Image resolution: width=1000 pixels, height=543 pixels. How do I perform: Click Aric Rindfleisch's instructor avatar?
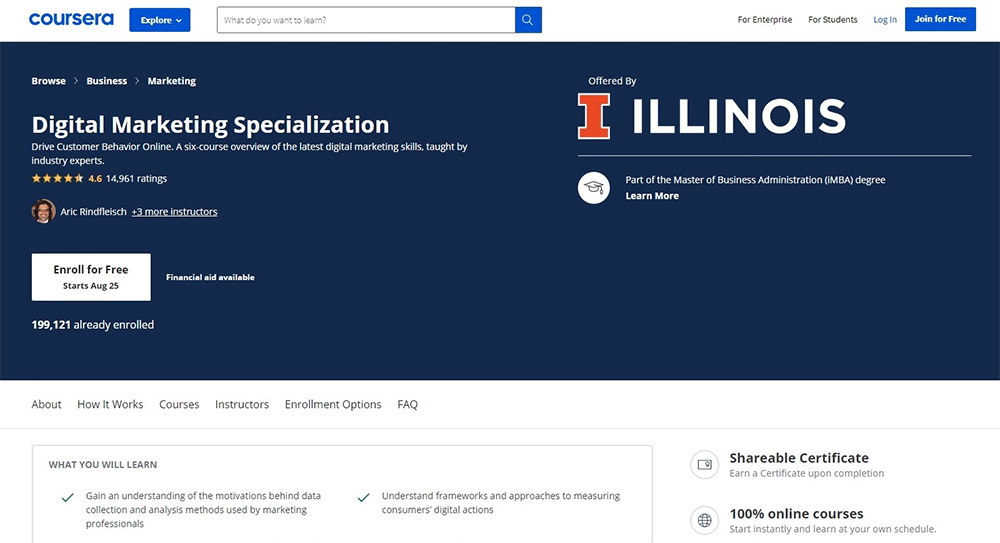click(x=43, y=211)
